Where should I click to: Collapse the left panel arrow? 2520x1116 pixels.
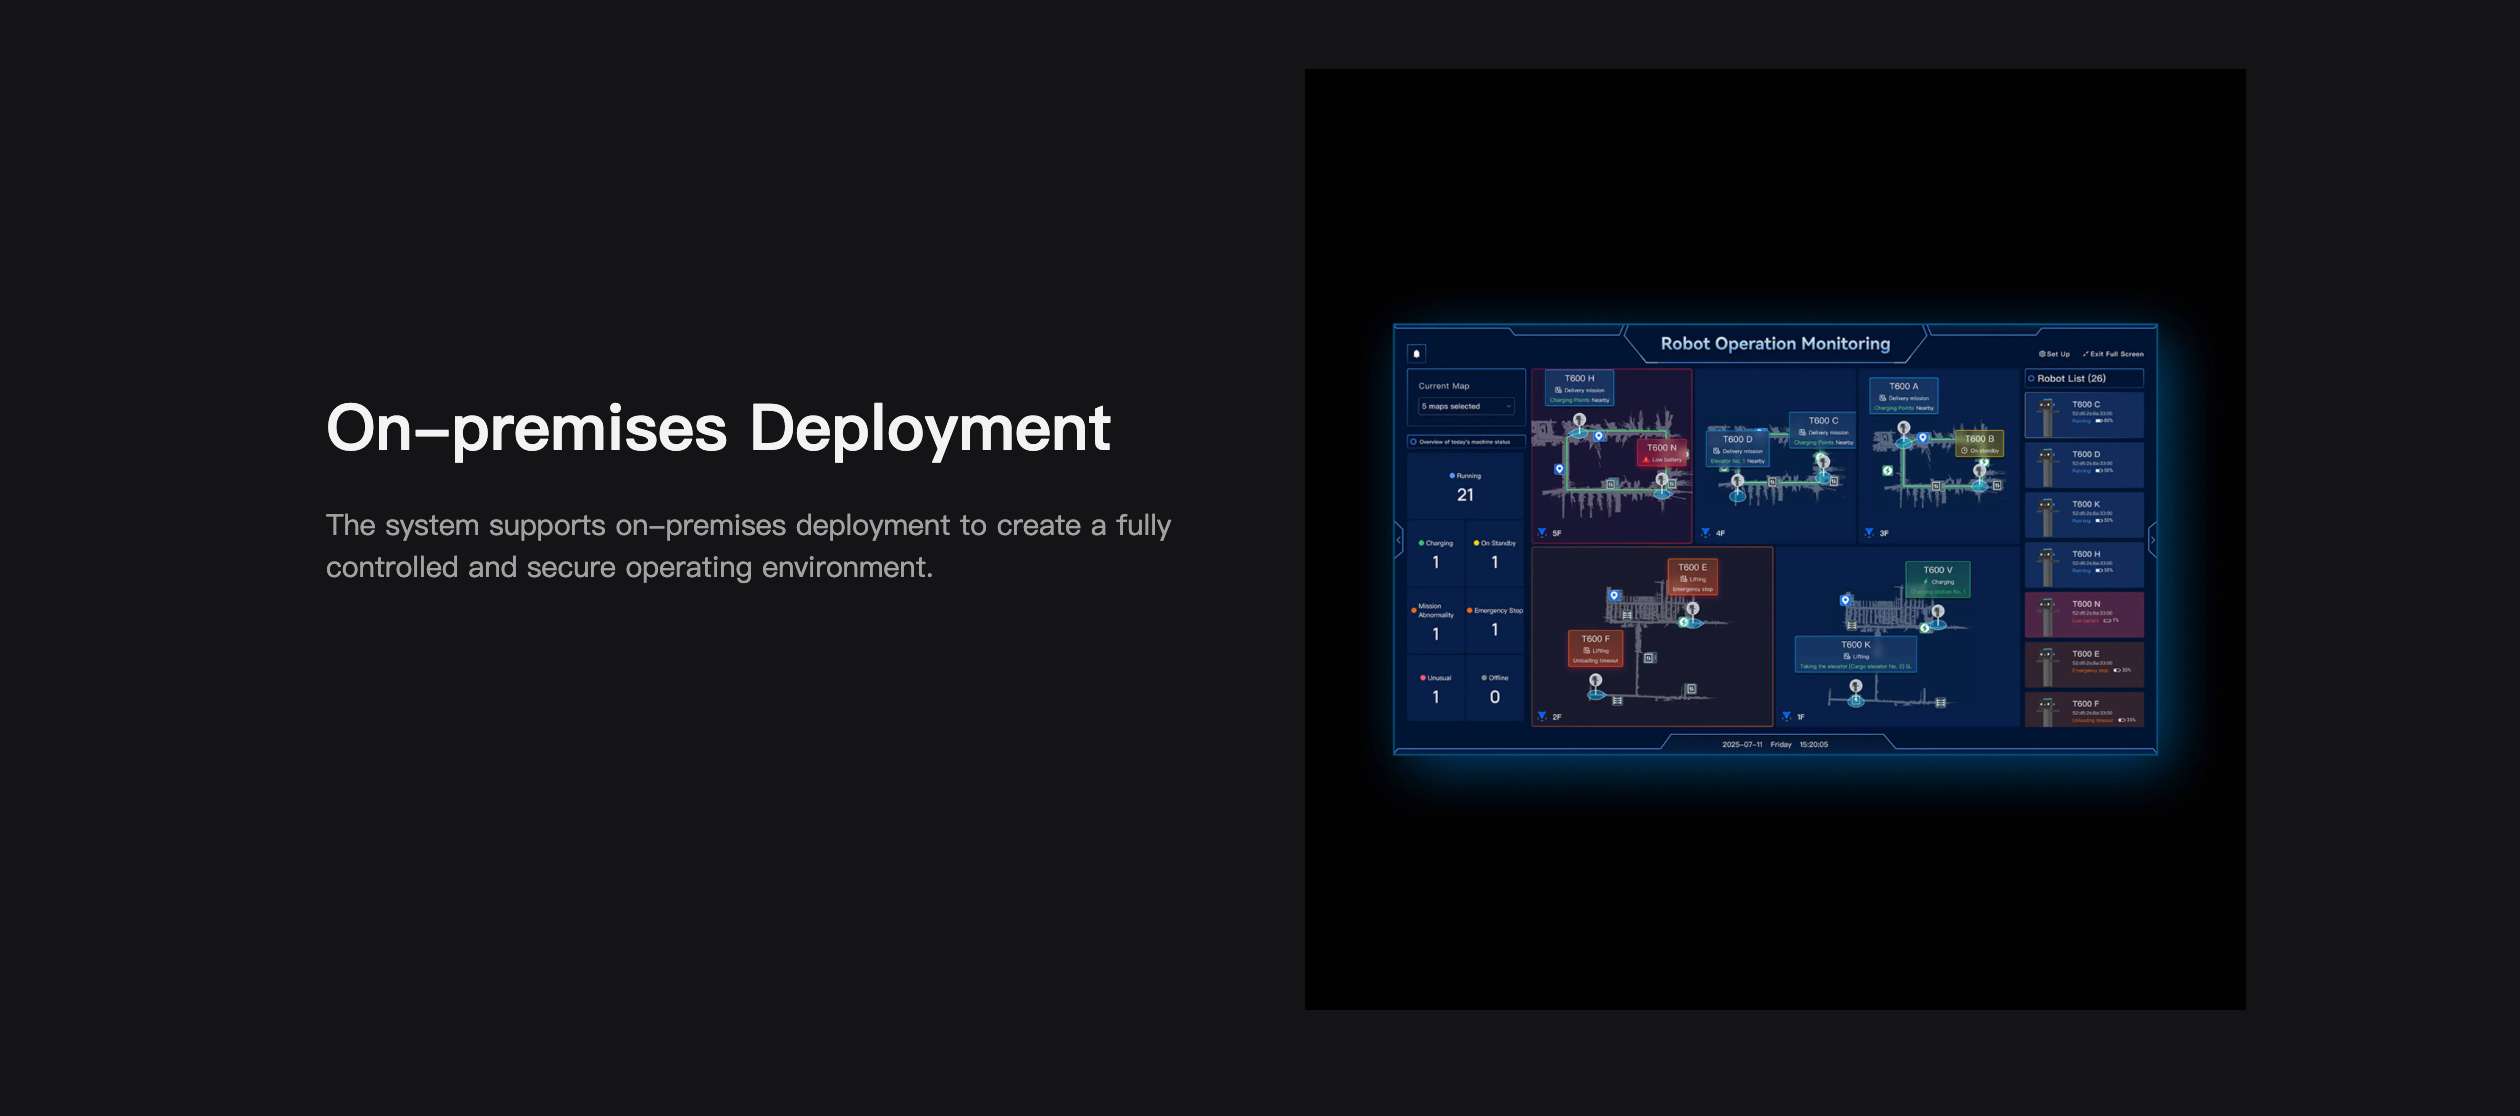point(1399,541)
